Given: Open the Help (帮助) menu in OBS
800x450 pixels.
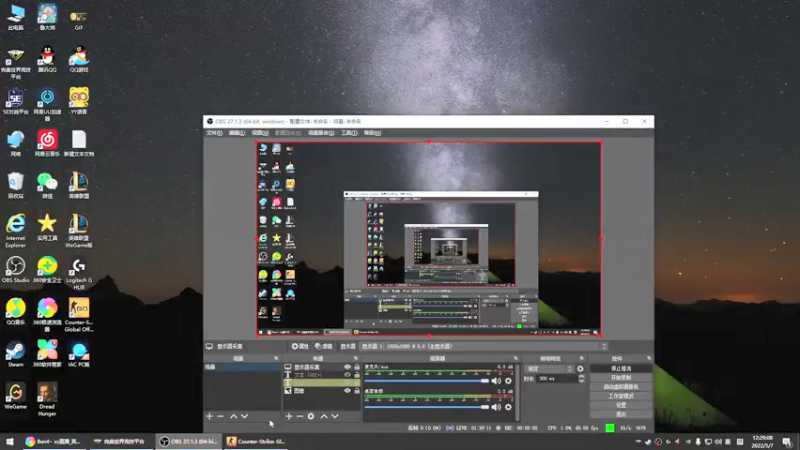Looking at the screenshot, I should coord(372,133).
